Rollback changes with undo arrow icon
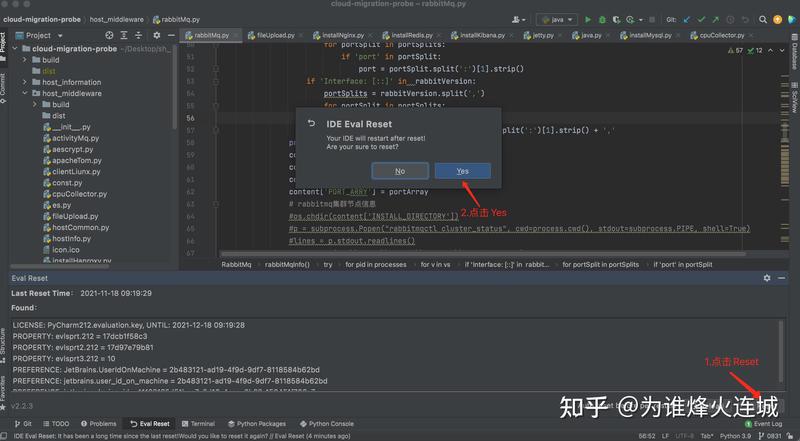This screenshot has width=800, height=441. pyautogui.click(x=745, y=19)
